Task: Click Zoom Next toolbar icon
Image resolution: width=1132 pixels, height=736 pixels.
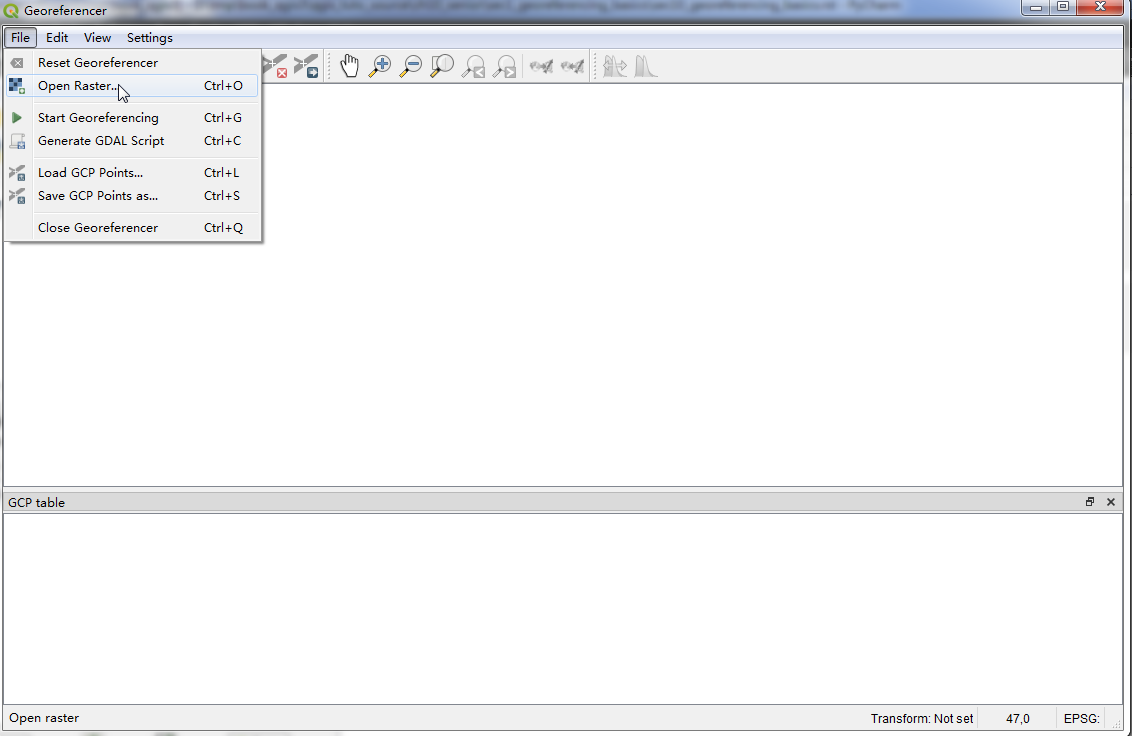Action: 505,66
